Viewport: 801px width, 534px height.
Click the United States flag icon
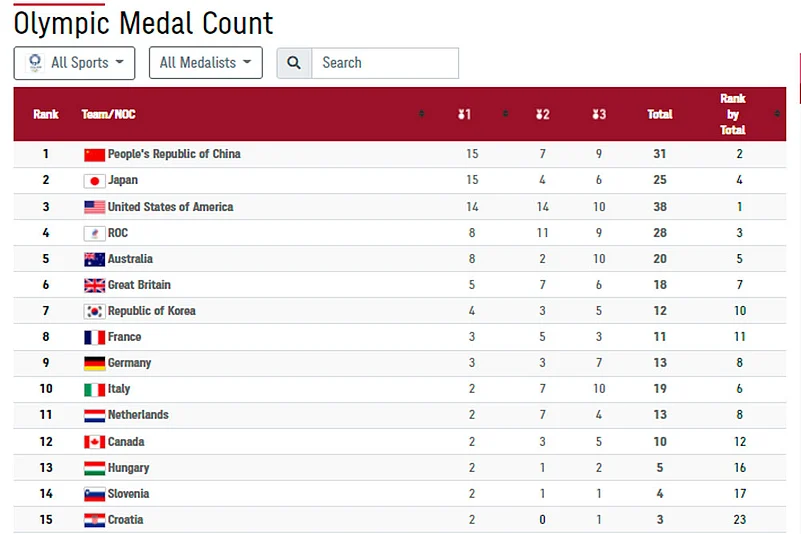click(x=94, y=207)
